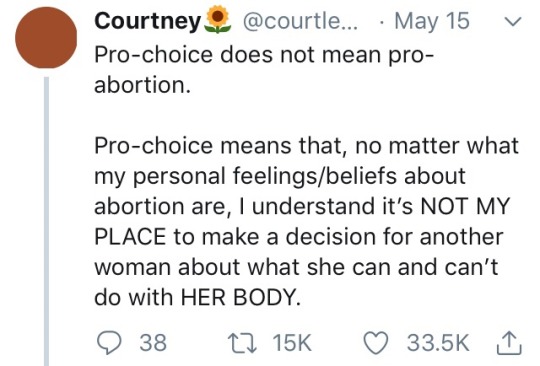Expand the tweet options chevron
540x366 pixels.
click(x=513, y=22)
